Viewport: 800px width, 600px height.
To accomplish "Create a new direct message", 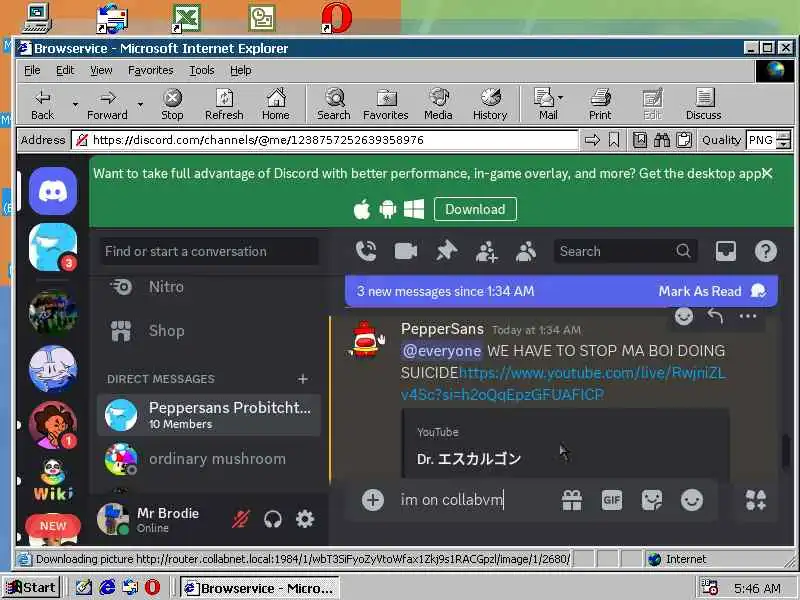I will click(303, 379).
